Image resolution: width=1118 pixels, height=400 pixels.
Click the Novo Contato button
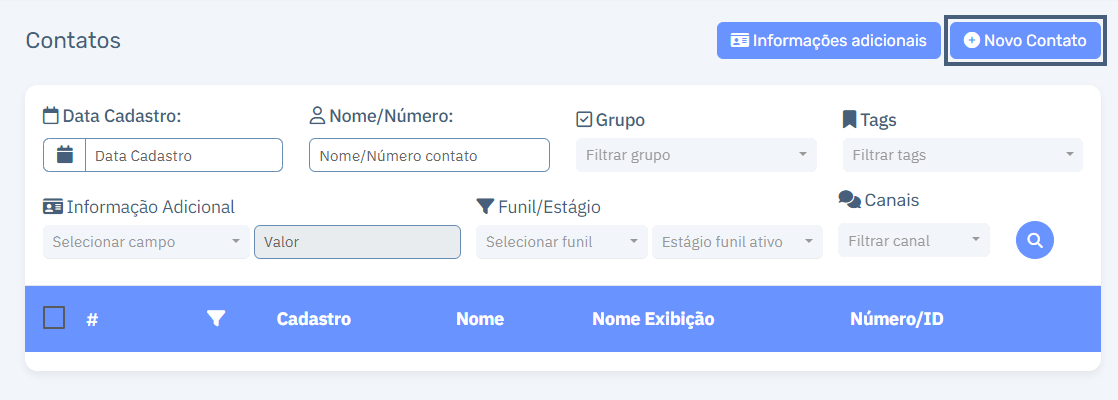coord(1025,41)
